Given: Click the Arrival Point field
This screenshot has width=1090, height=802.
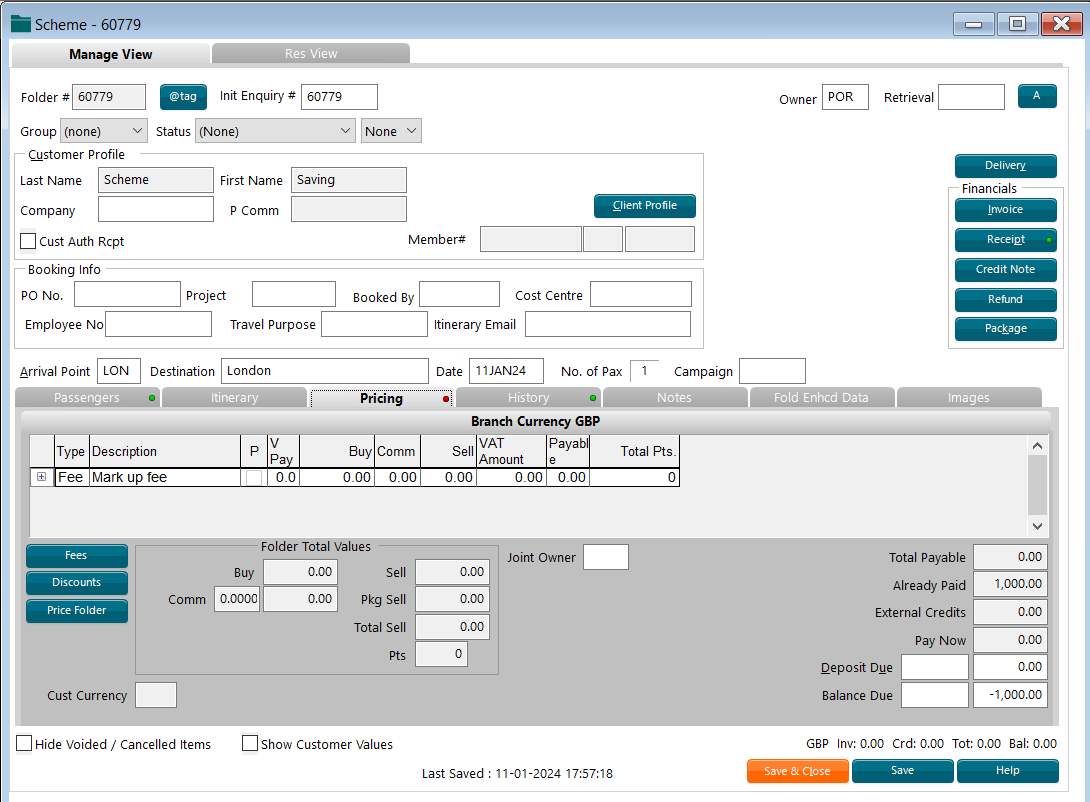Looking at the screenshot, I should (119, 371).
